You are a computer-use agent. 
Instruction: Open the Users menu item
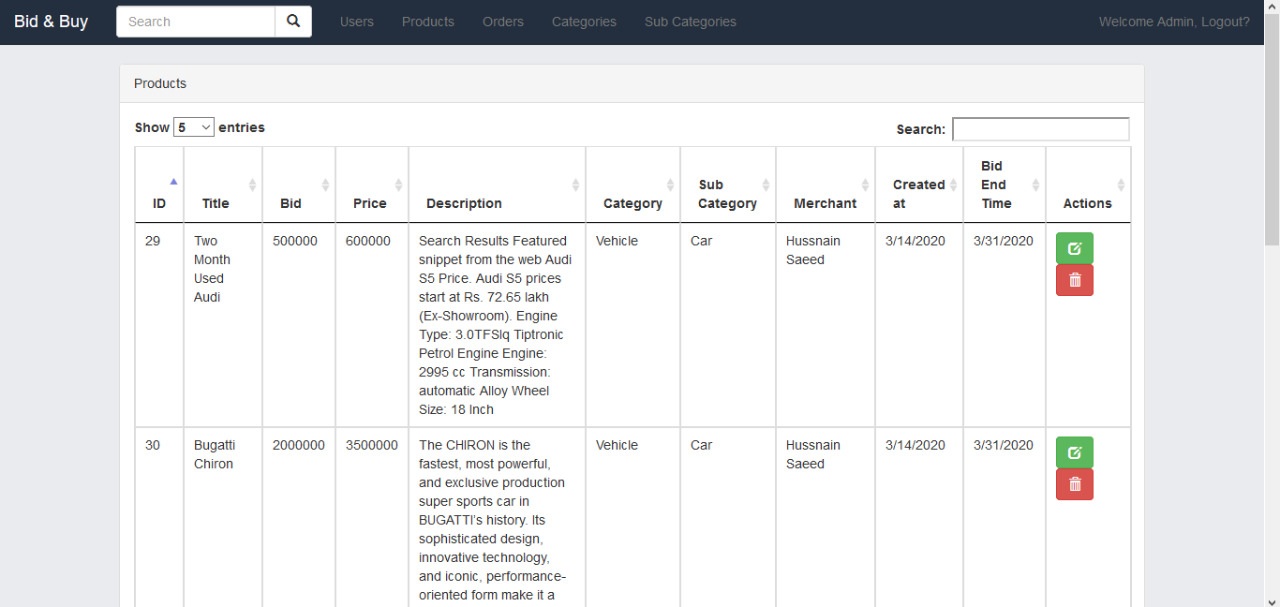(x=357, y=21)
